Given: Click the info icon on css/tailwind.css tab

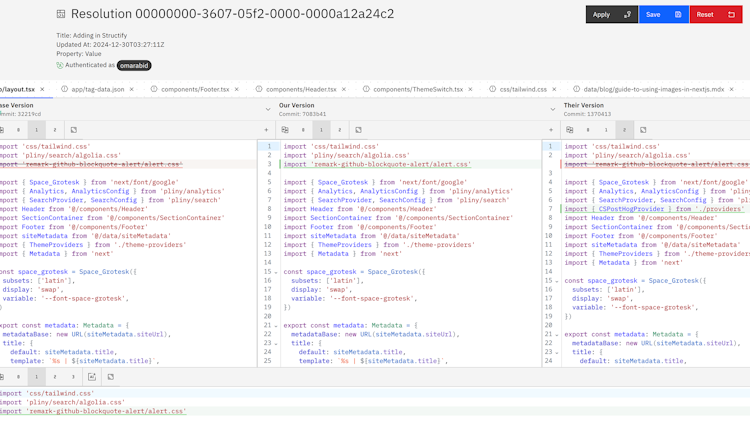Looking at the screenshot, I should (492, 89).
